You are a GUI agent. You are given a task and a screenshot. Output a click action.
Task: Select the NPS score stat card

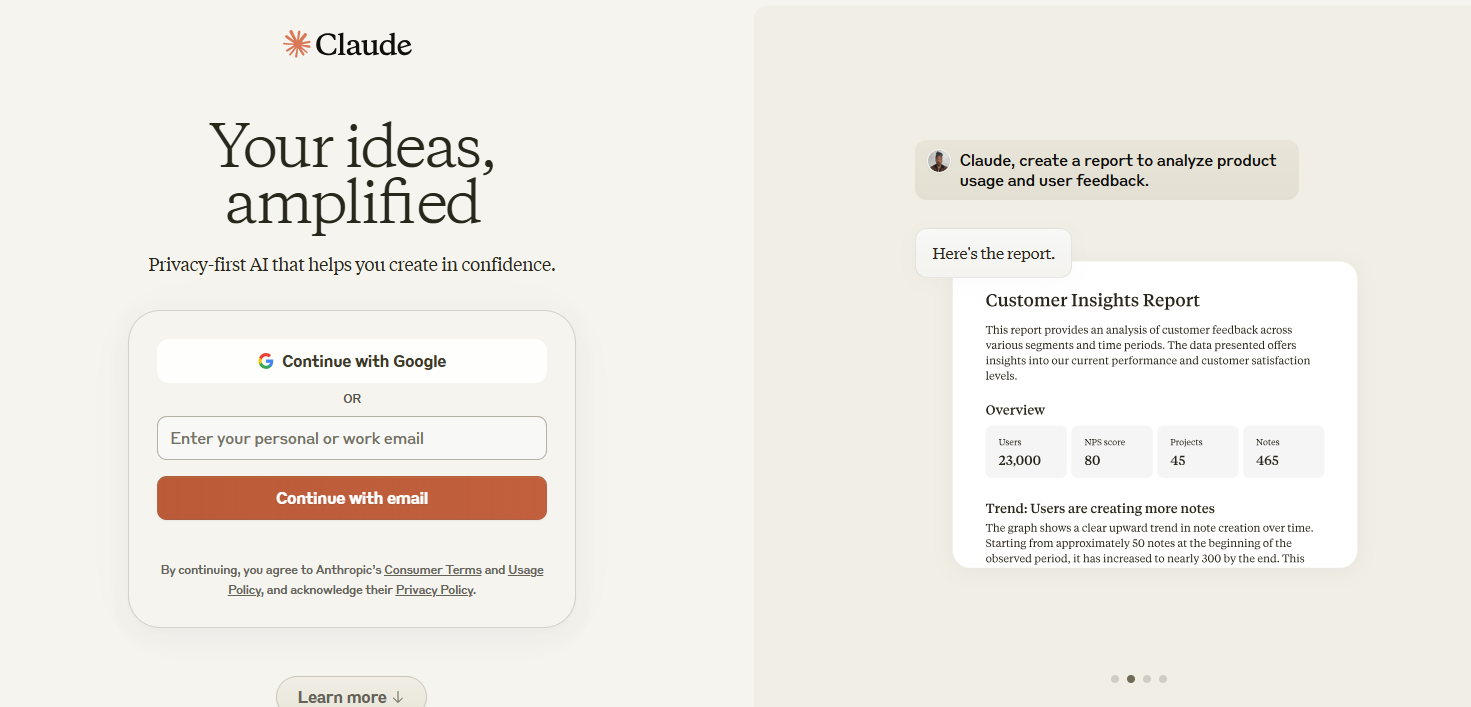1112,452
